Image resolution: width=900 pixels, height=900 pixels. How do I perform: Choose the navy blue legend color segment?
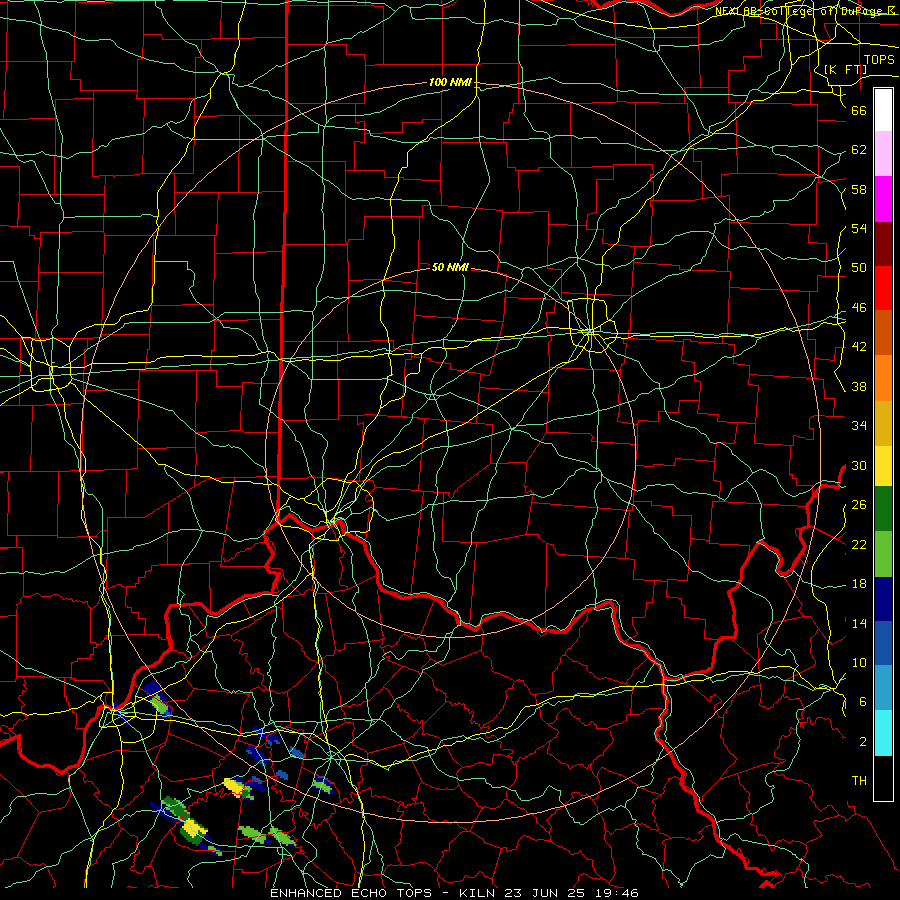[x=883, y=599]
